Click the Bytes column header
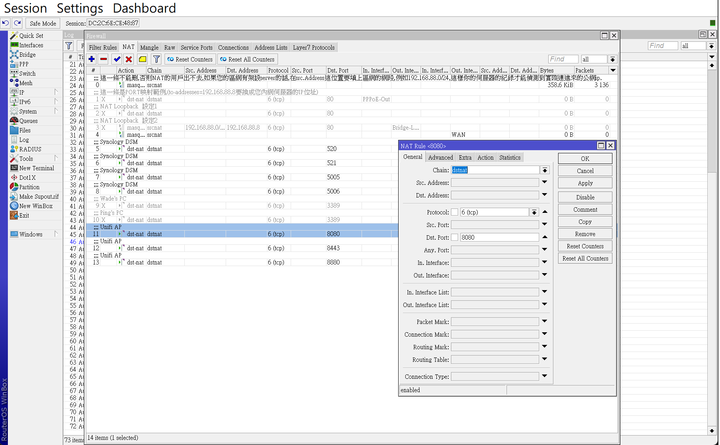Image resolution: width=720 pixels, height=445 pixels. [x=556, y=70]
